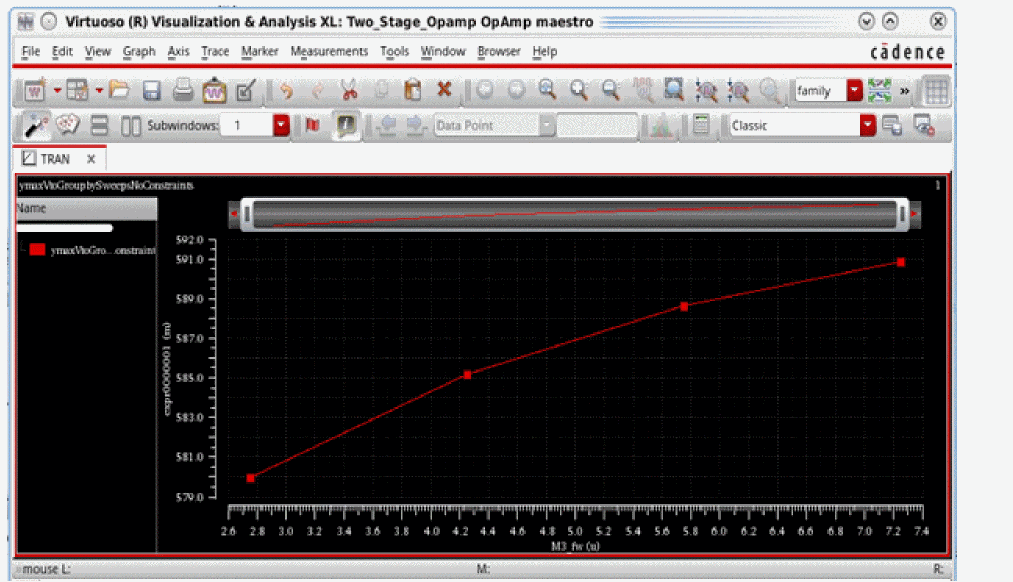Open the family plotting mode dropdown
This screenshot has height=582, width=1013.
click(x=855, y=91)
